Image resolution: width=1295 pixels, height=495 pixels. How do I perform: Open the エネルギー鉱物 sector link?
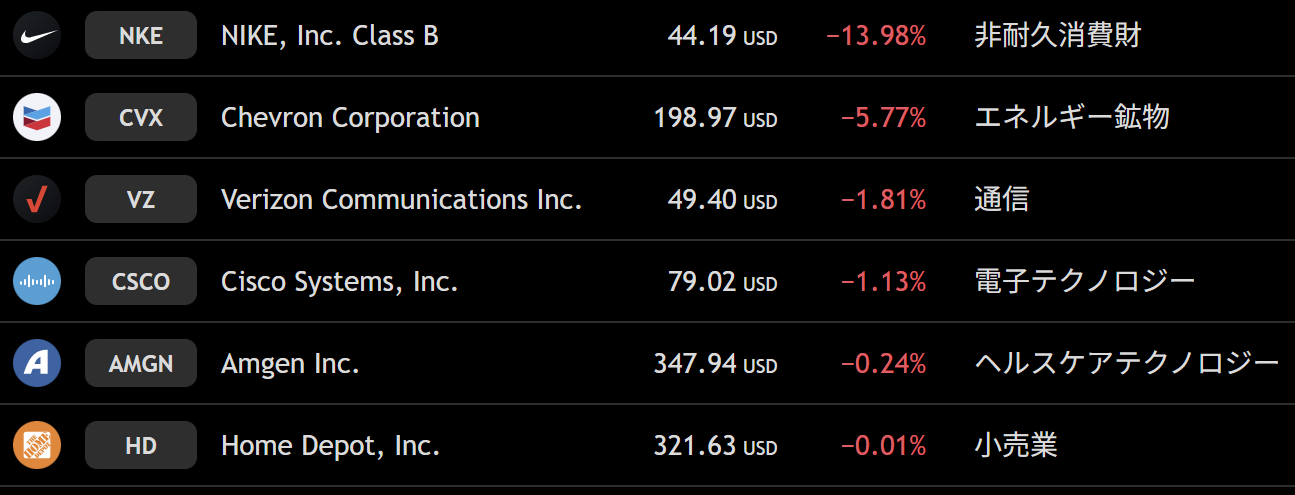pyautogui.click(x=1072, y=118)
